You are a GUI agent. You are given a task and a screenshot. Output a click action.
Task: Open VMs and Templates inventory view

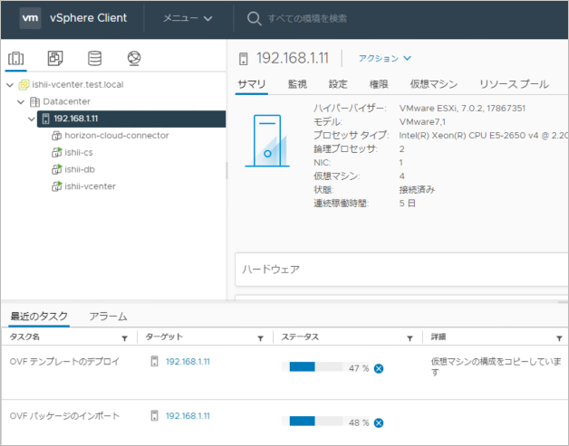point(55,58)
